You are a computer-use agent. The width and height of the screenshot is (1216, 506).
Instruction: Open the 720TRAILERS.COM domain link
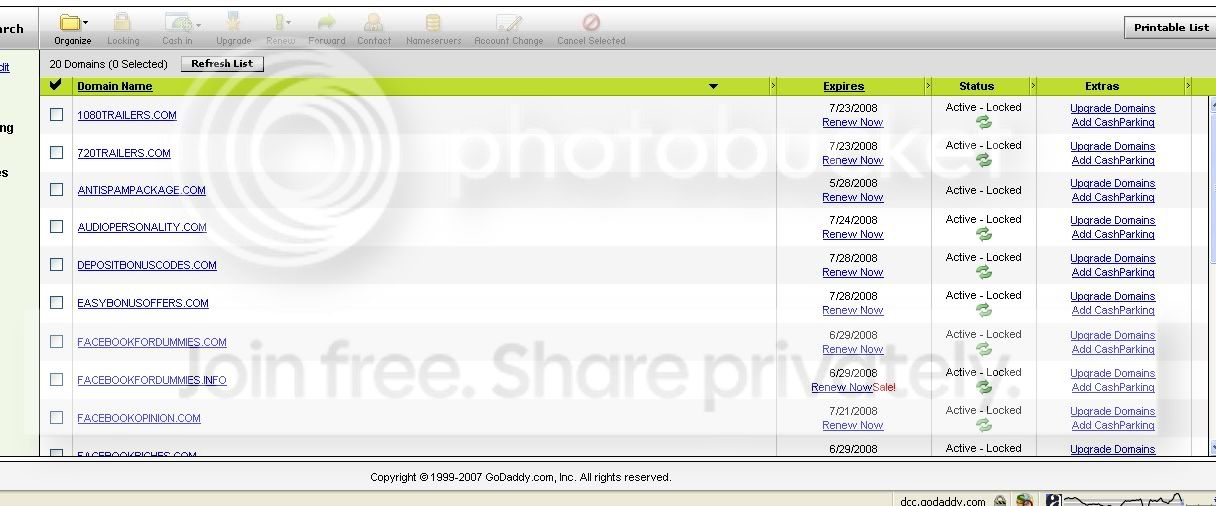[x=124, y=153]
